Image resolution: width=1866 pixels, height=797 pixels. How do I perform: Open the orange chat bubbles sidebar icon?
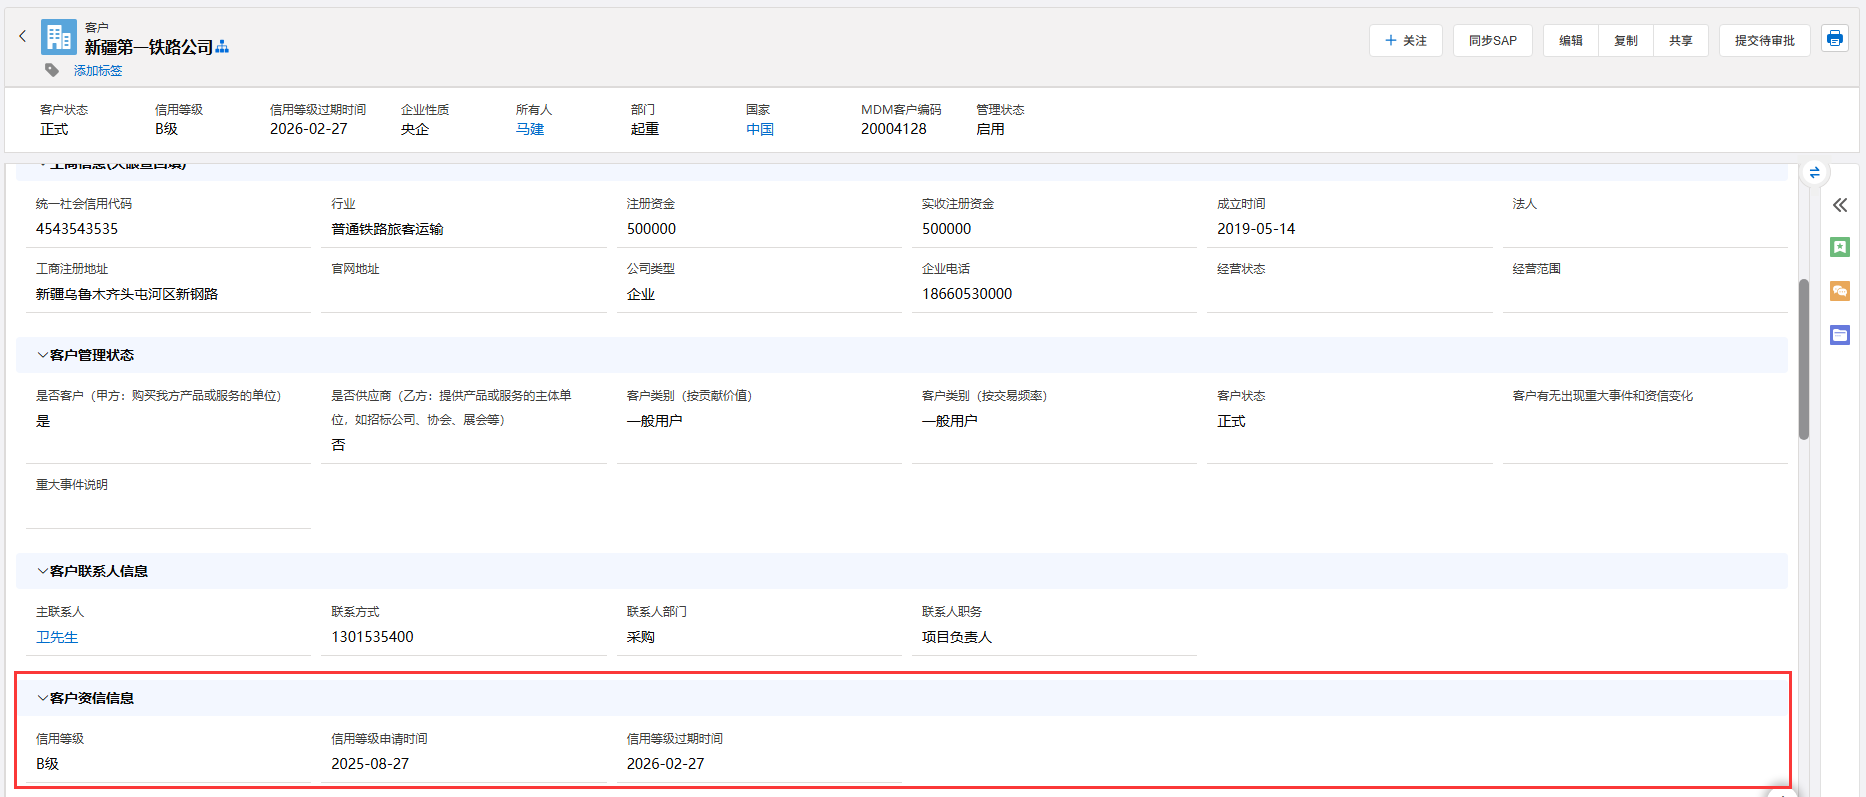pyautogui.click(x=1839, y=291)
